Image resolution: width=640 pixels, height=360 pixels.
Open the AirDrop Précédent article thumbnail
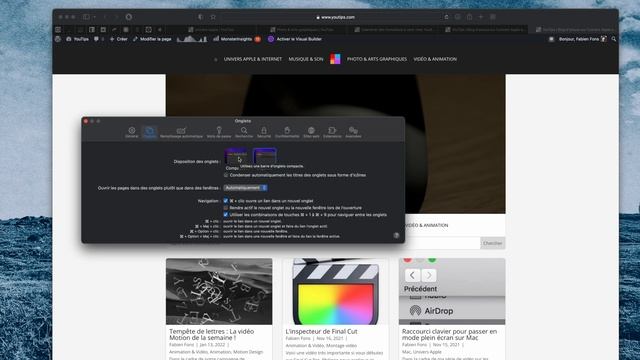452,291
